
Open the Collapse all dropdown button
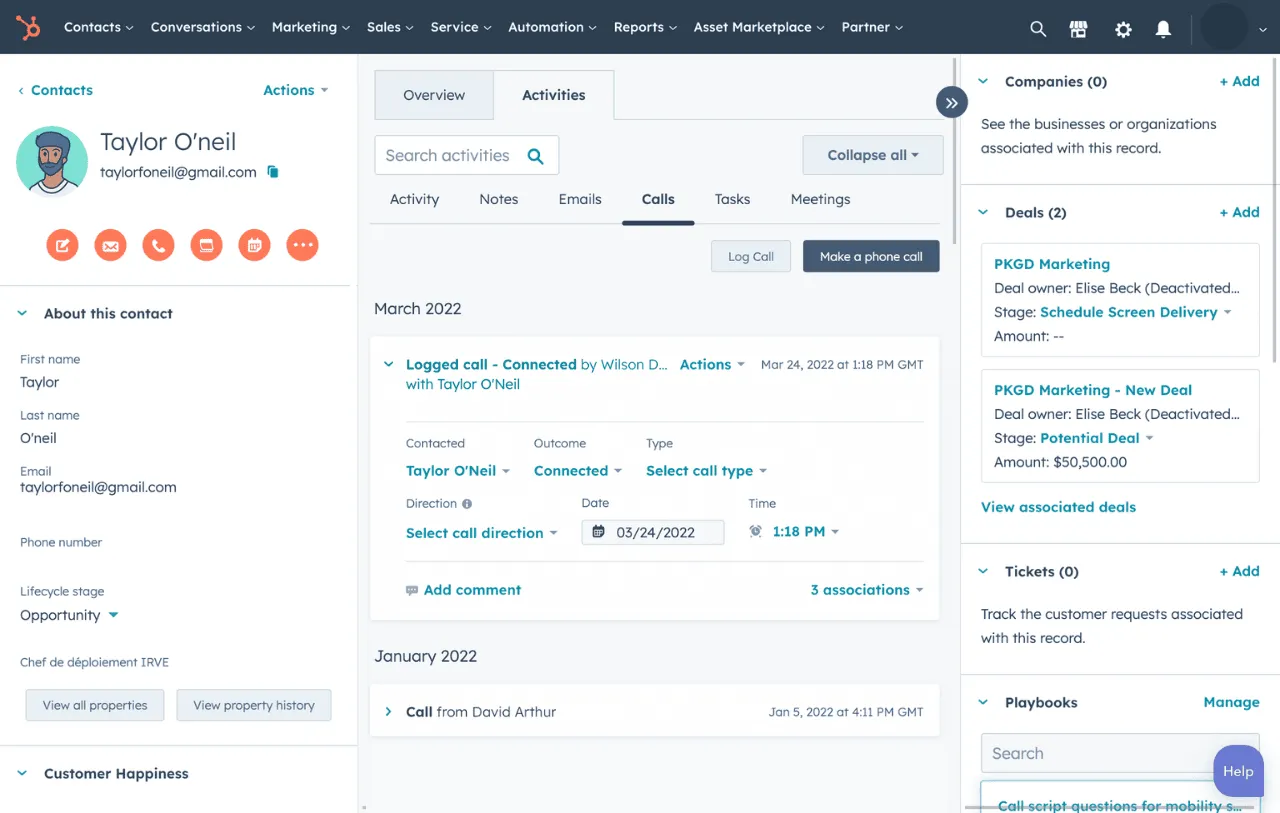[872, 155]
